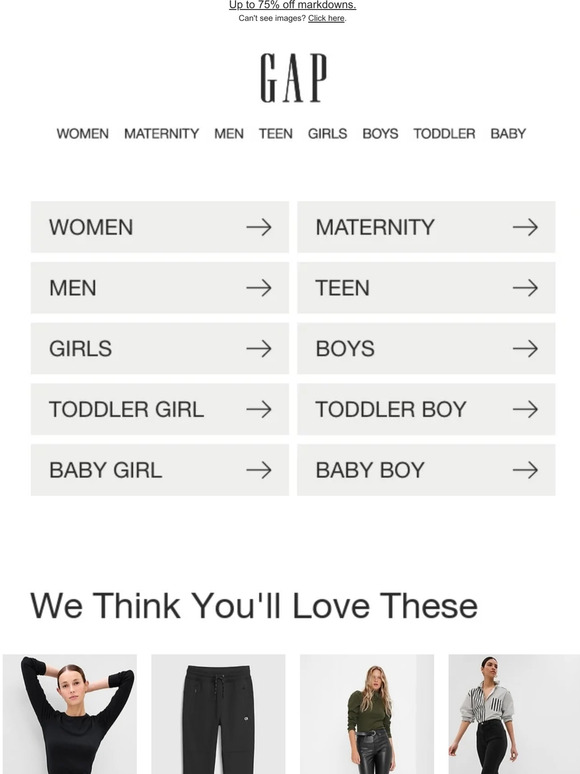Click the arrow icon in MEN tile
The height and width of the screenshot is (774, 580).
coord(259,288)
